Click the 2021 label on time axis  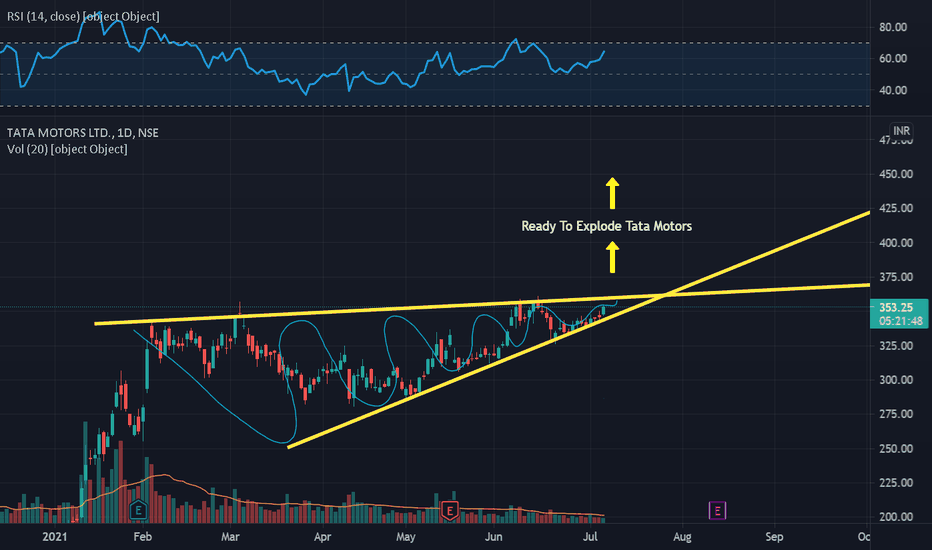point(55,537)
